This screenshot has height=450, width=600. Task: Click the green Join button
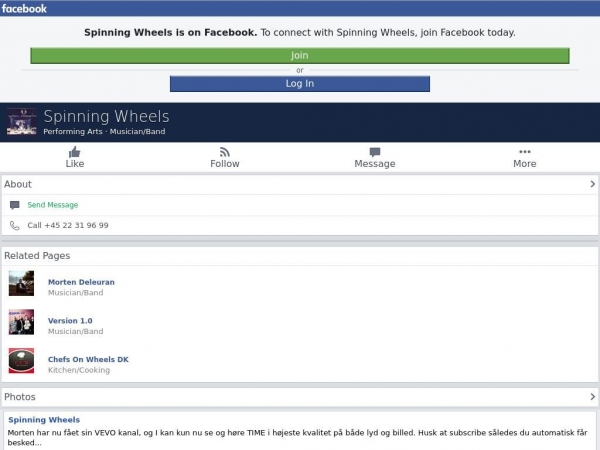[x=300, y=55]
